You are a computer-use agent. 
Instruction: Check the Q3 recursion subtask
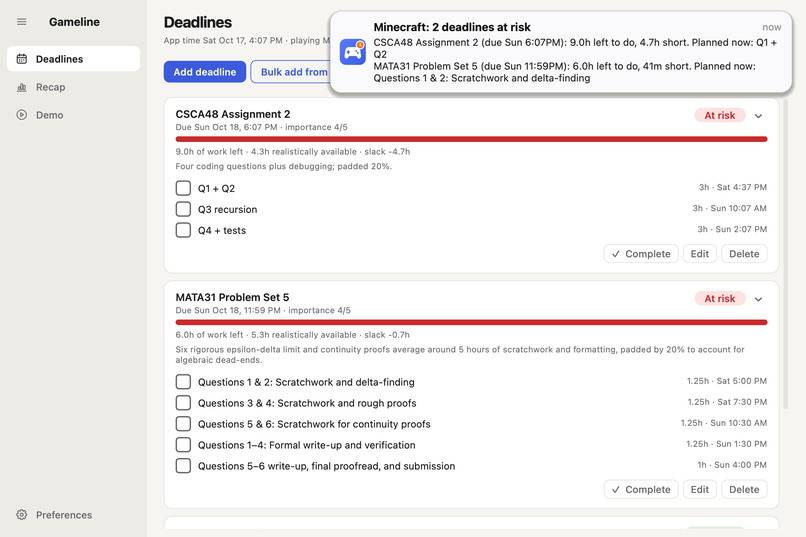pyautogui.click(x=184, y=209)
